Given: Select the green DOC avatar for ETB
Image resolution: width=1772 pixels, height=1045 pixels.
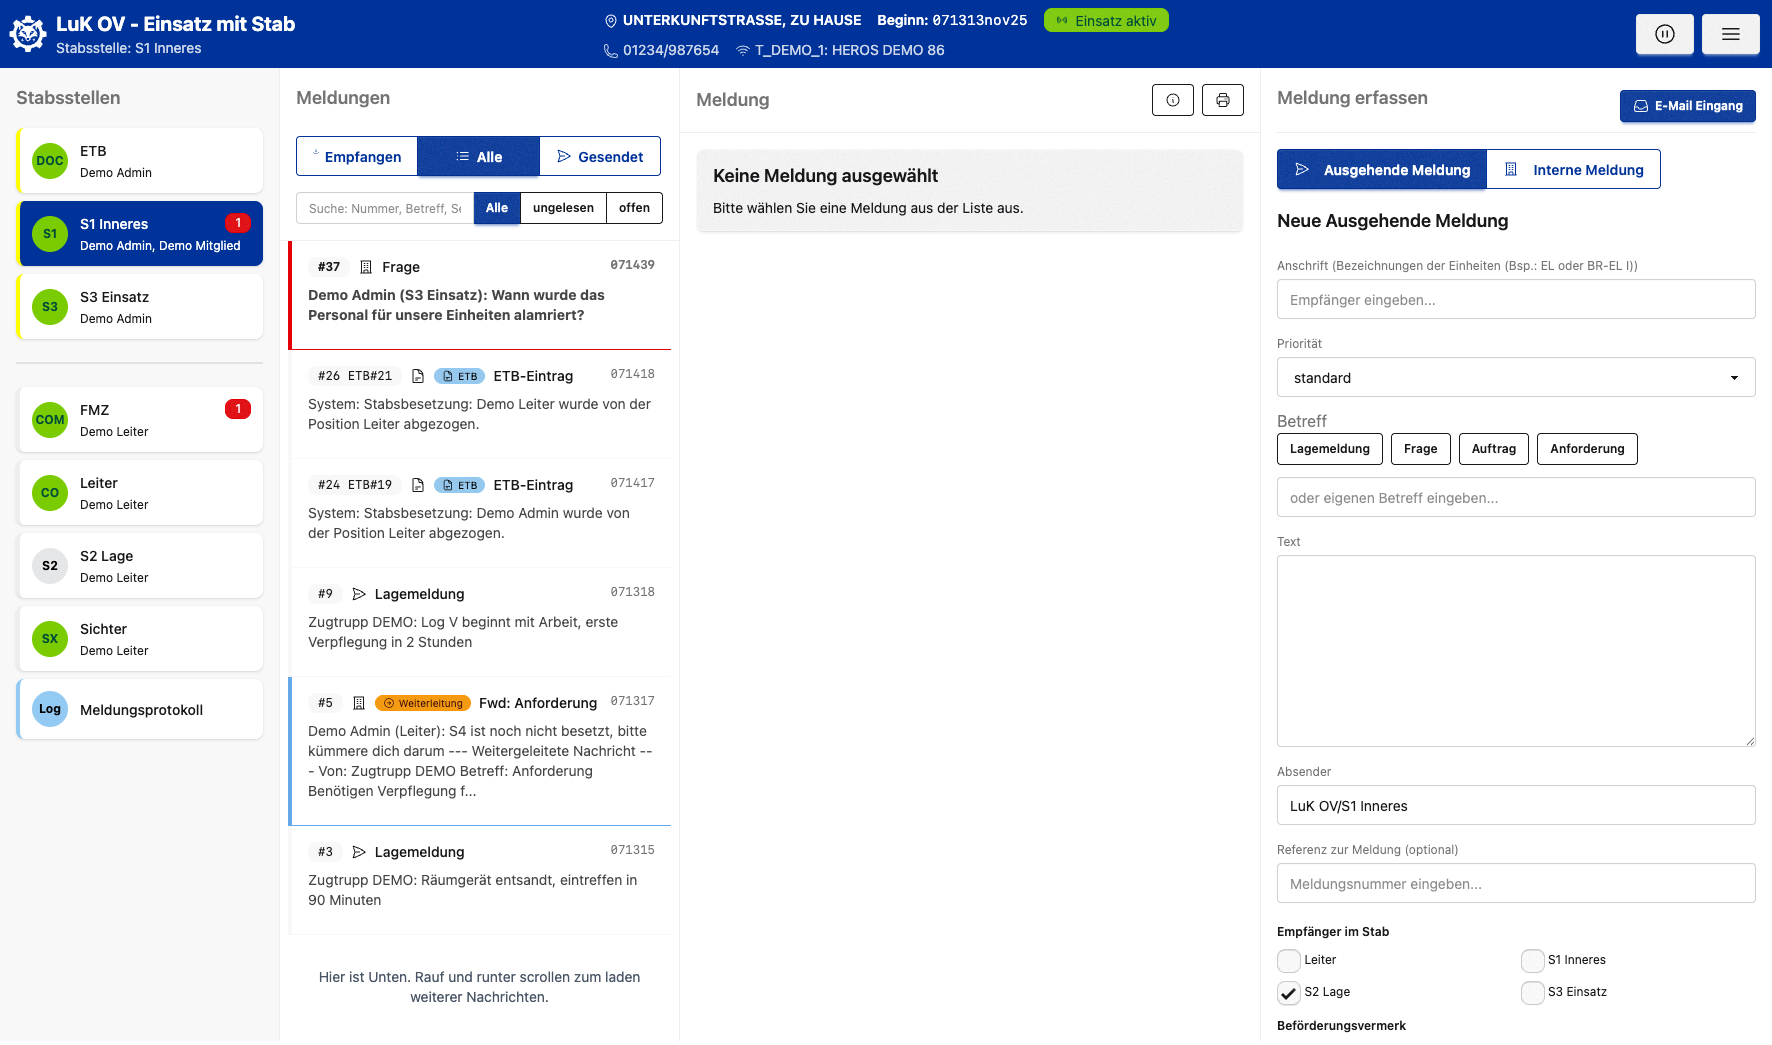Looking at the screenshot, I should click(x=50, y=161).
